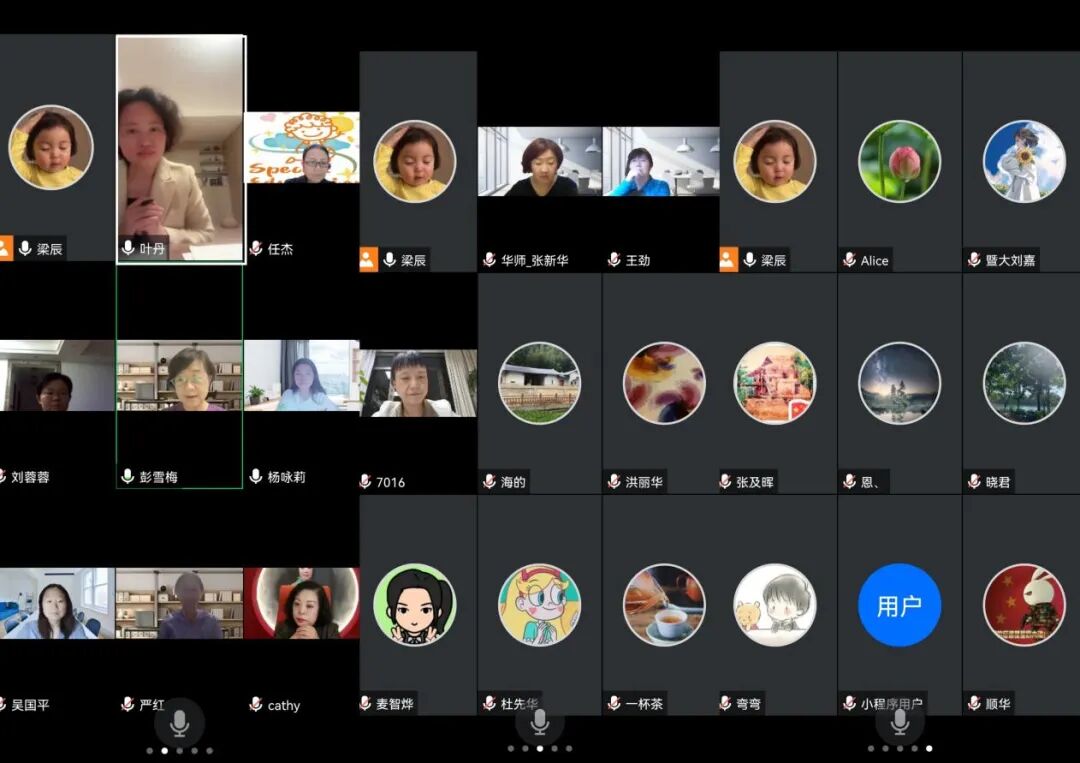Click the name label 小程序用户
This screenshot has width=1080, height=763.
(x=891, y=704)
